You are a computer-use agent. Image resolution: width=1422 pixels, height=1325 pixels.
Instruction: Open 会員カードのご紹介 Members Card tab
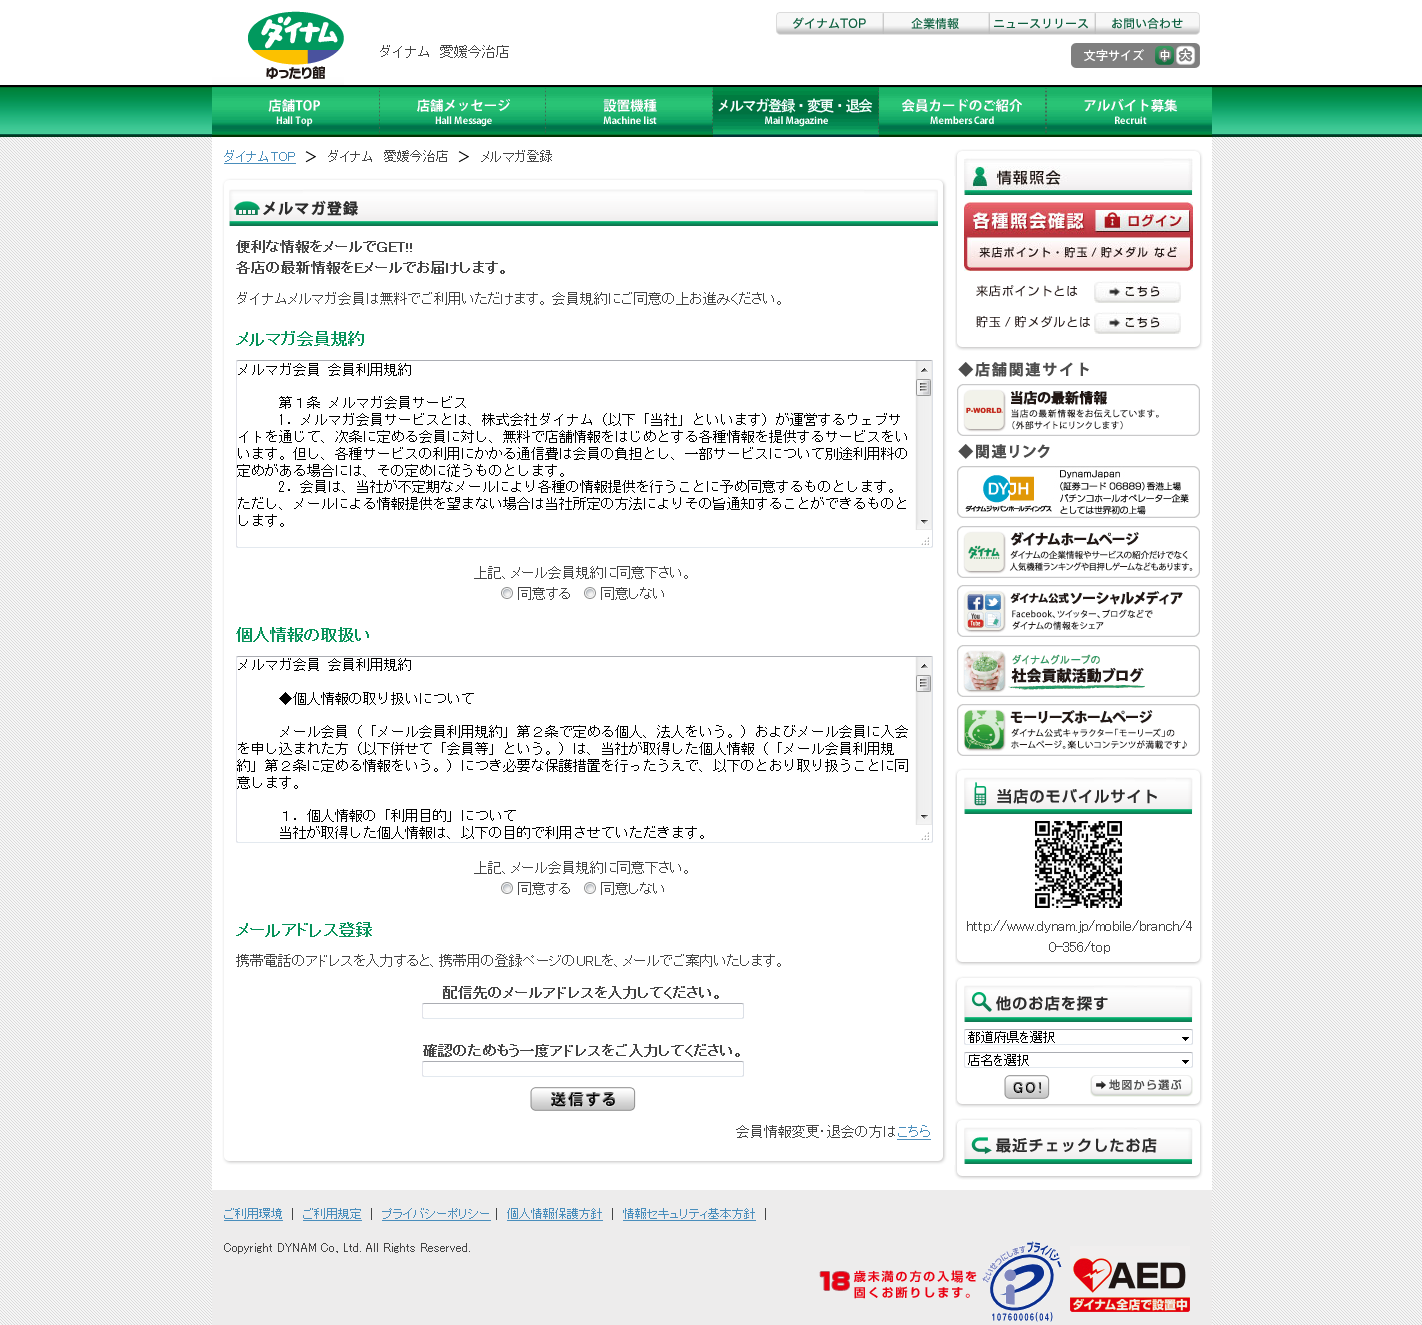(962, 111)
